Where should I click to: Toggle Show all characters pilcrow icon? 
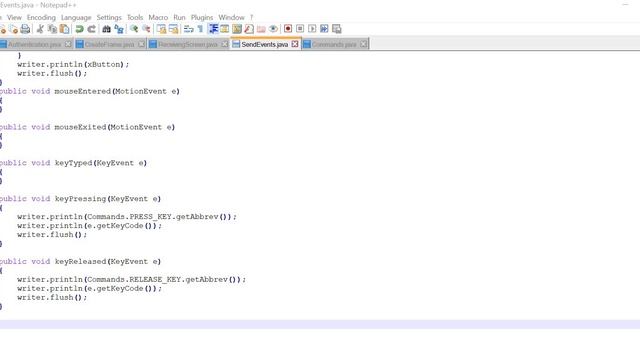click(200, 29)
